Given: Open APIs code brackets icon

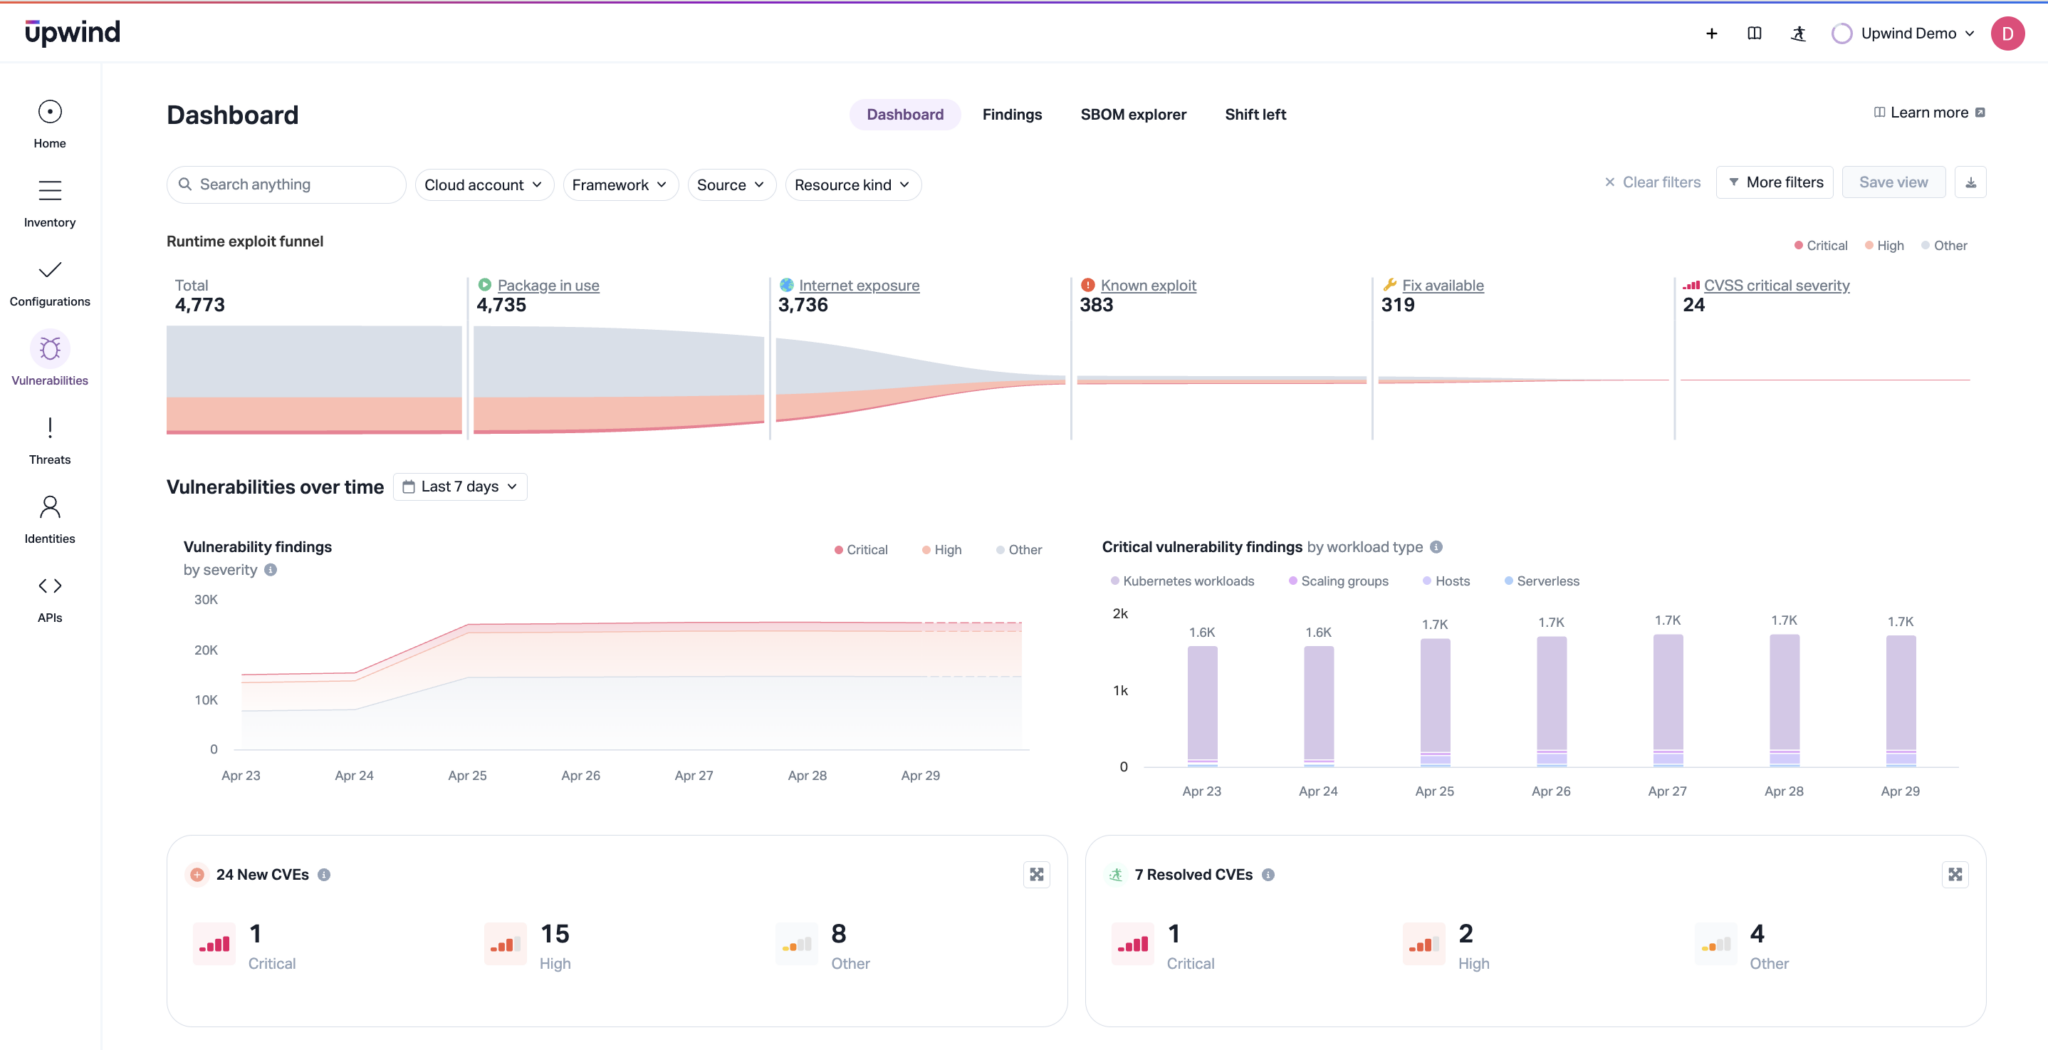Looking at the screenshot, I should coord(50,586).
